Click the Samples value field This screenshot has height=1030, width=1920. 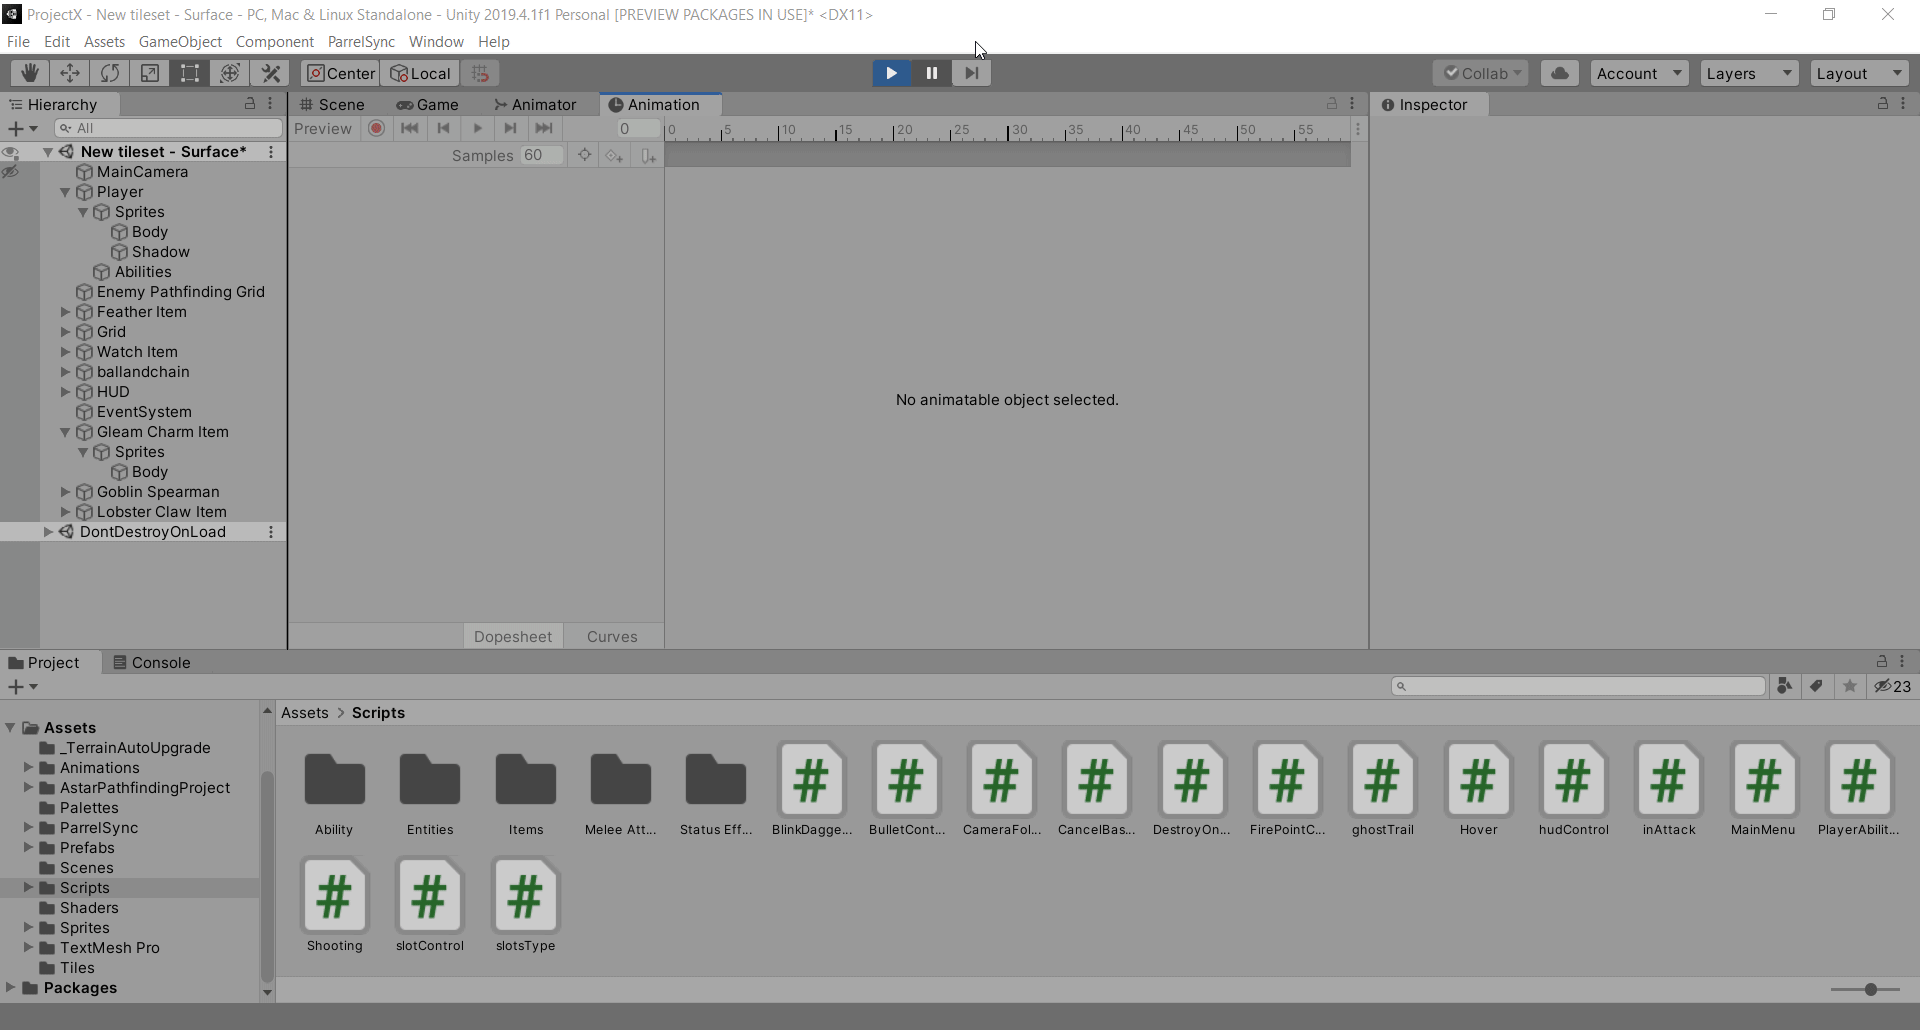542,155
